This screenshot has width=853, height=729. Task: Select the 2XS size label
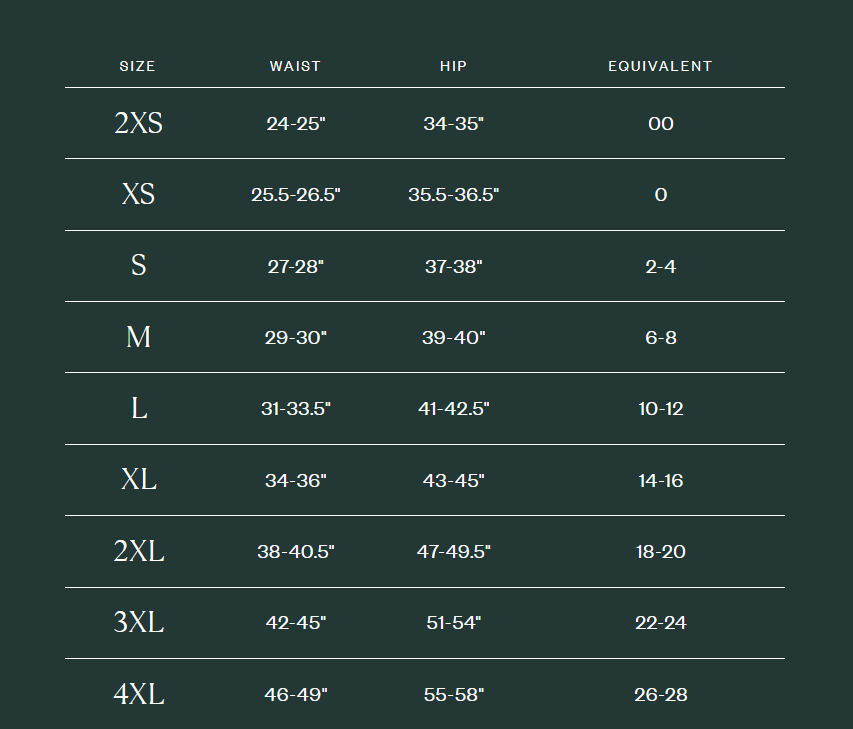click(138, 123)
